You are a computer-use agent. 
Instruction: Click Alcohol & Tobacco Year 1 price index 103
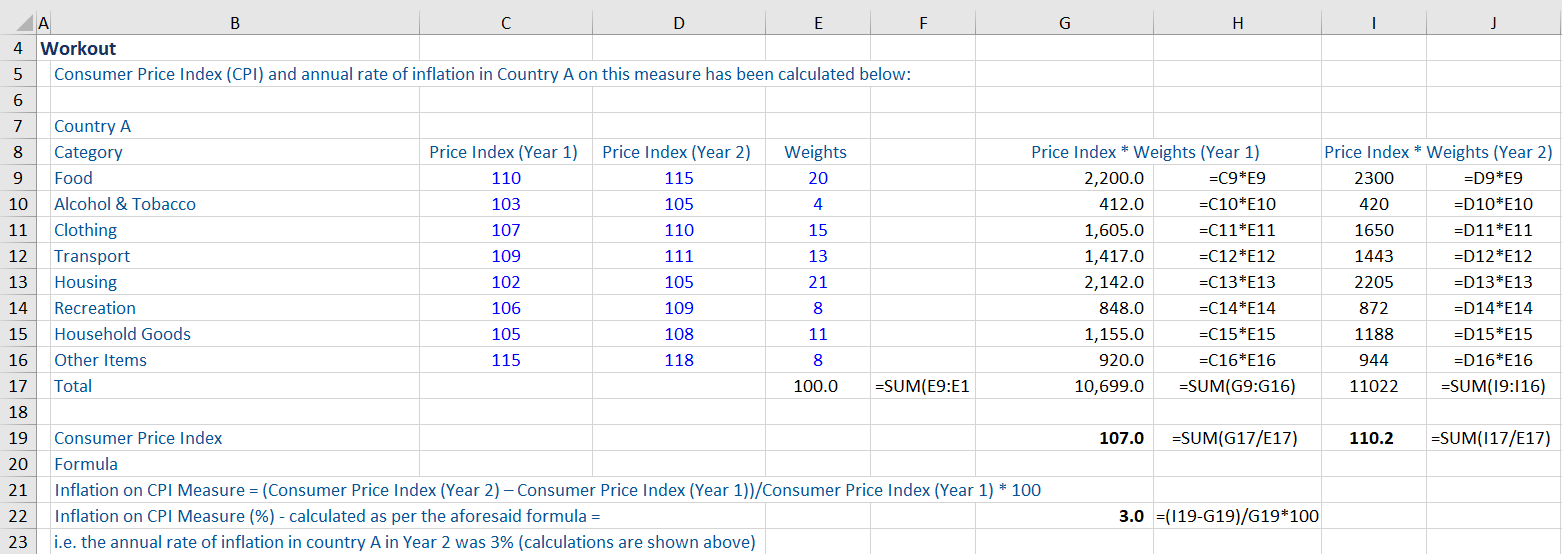click(505, 204)
